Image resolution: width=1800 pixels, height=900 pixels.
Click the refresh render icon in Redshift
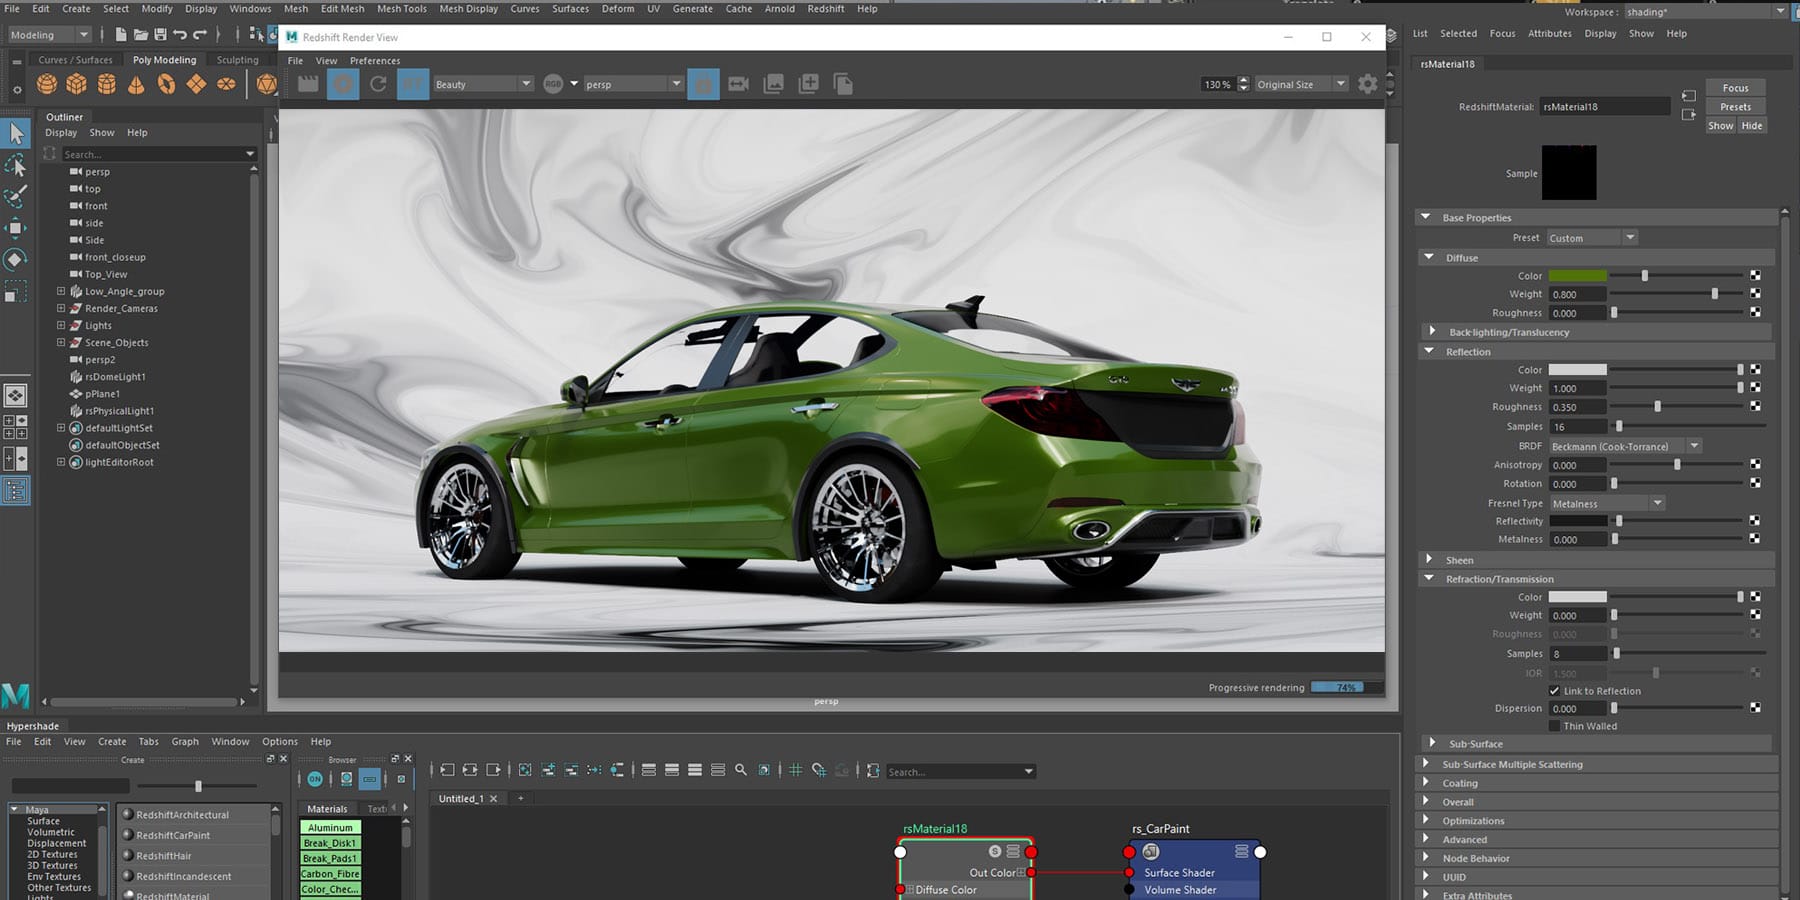pyautogui.click(x=378, y=84)
